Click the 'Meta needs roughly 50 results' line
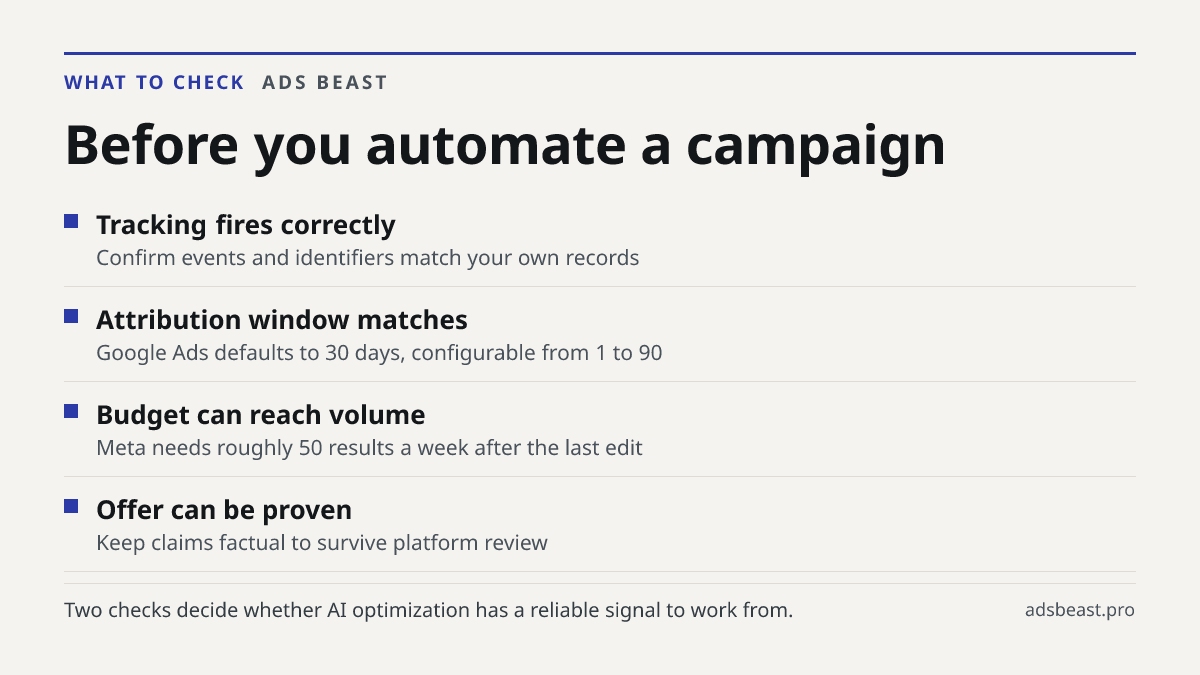The height and width of the screenshot is (675, 1200). pos(369,448)
